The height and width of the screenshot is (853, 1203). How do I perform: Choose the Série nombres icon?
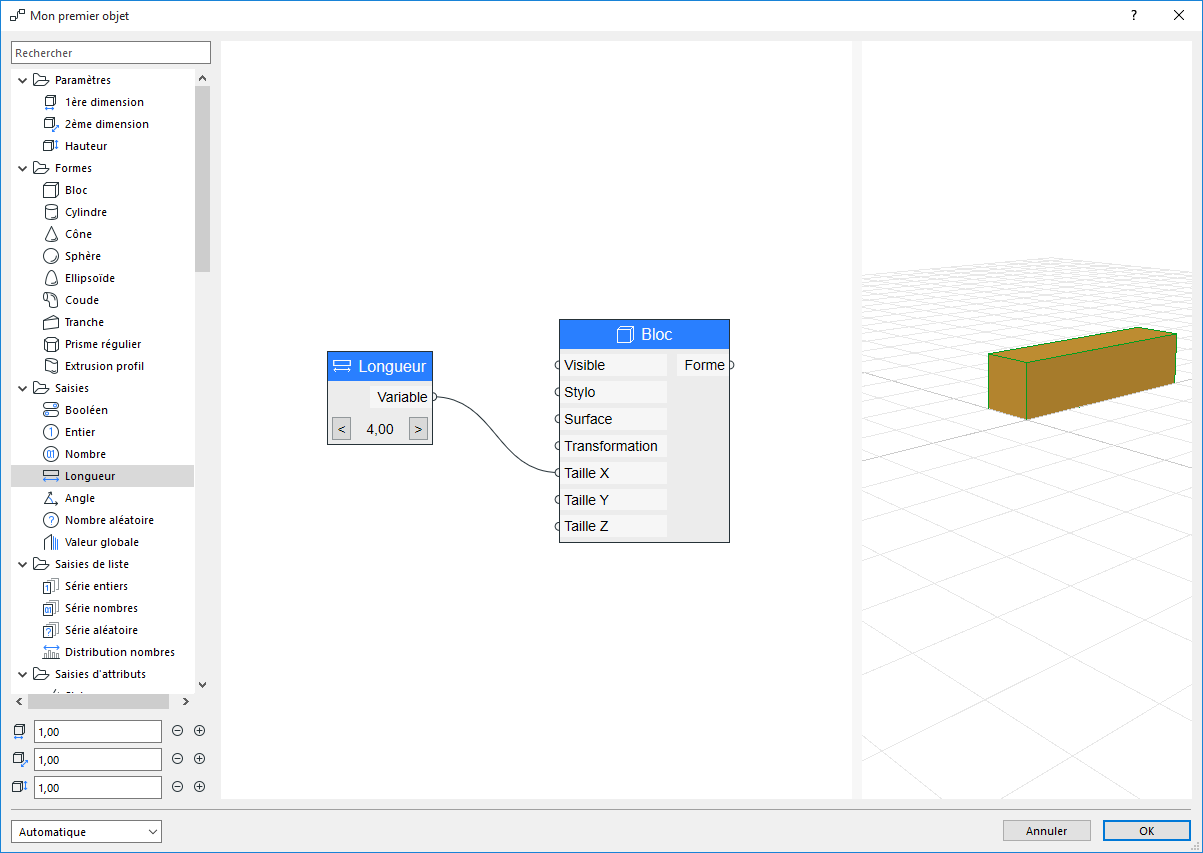coord(51,608)
